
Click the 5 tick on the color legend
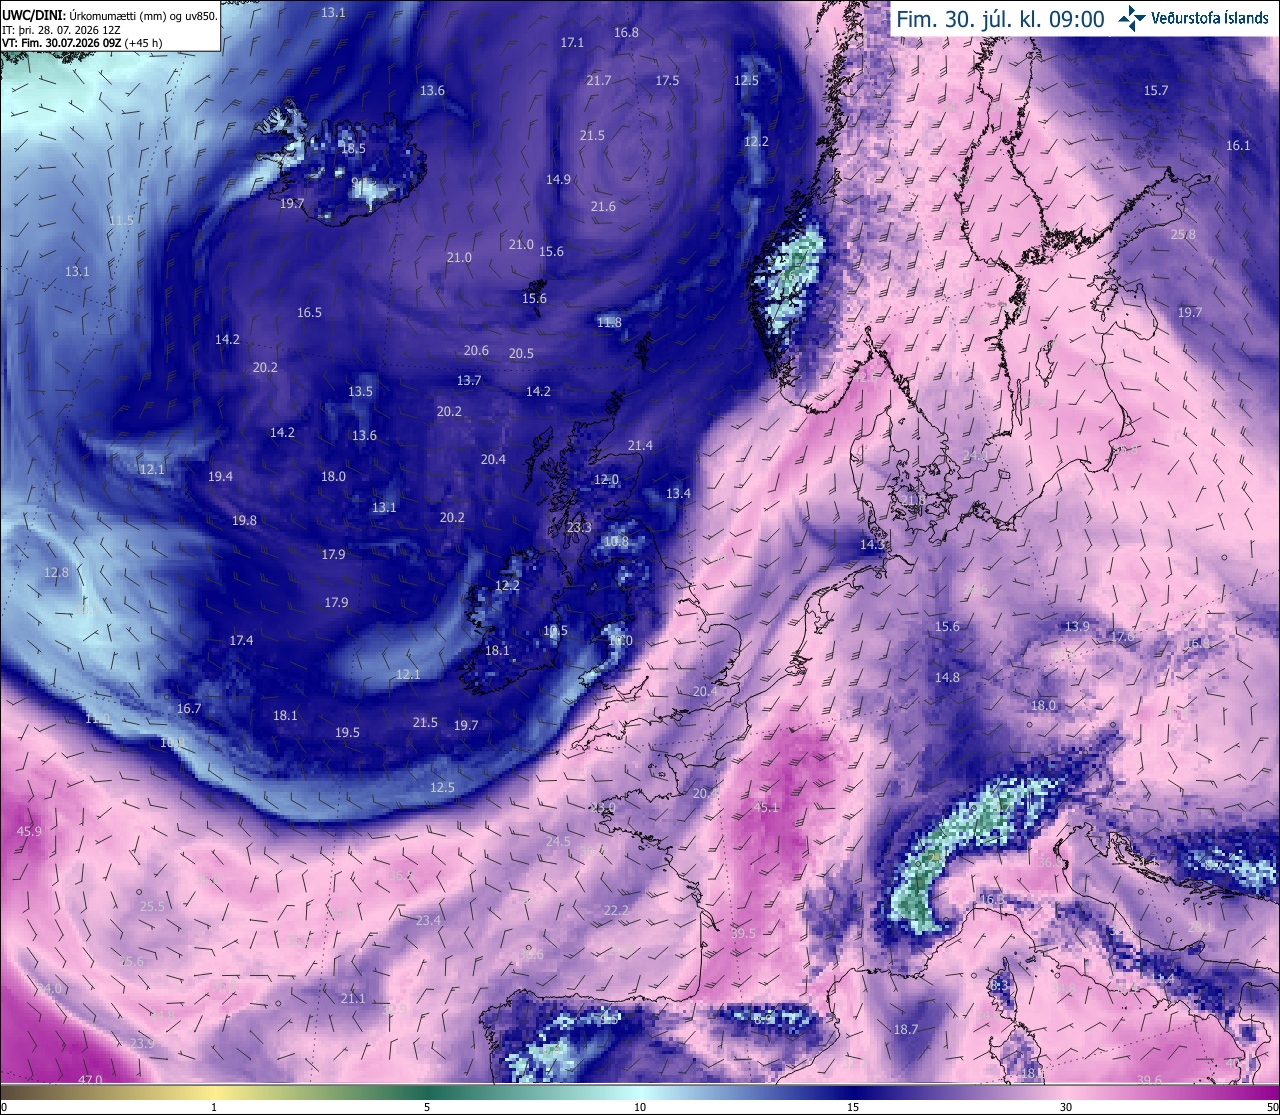pyautogui.click(x=427, y=1107)
